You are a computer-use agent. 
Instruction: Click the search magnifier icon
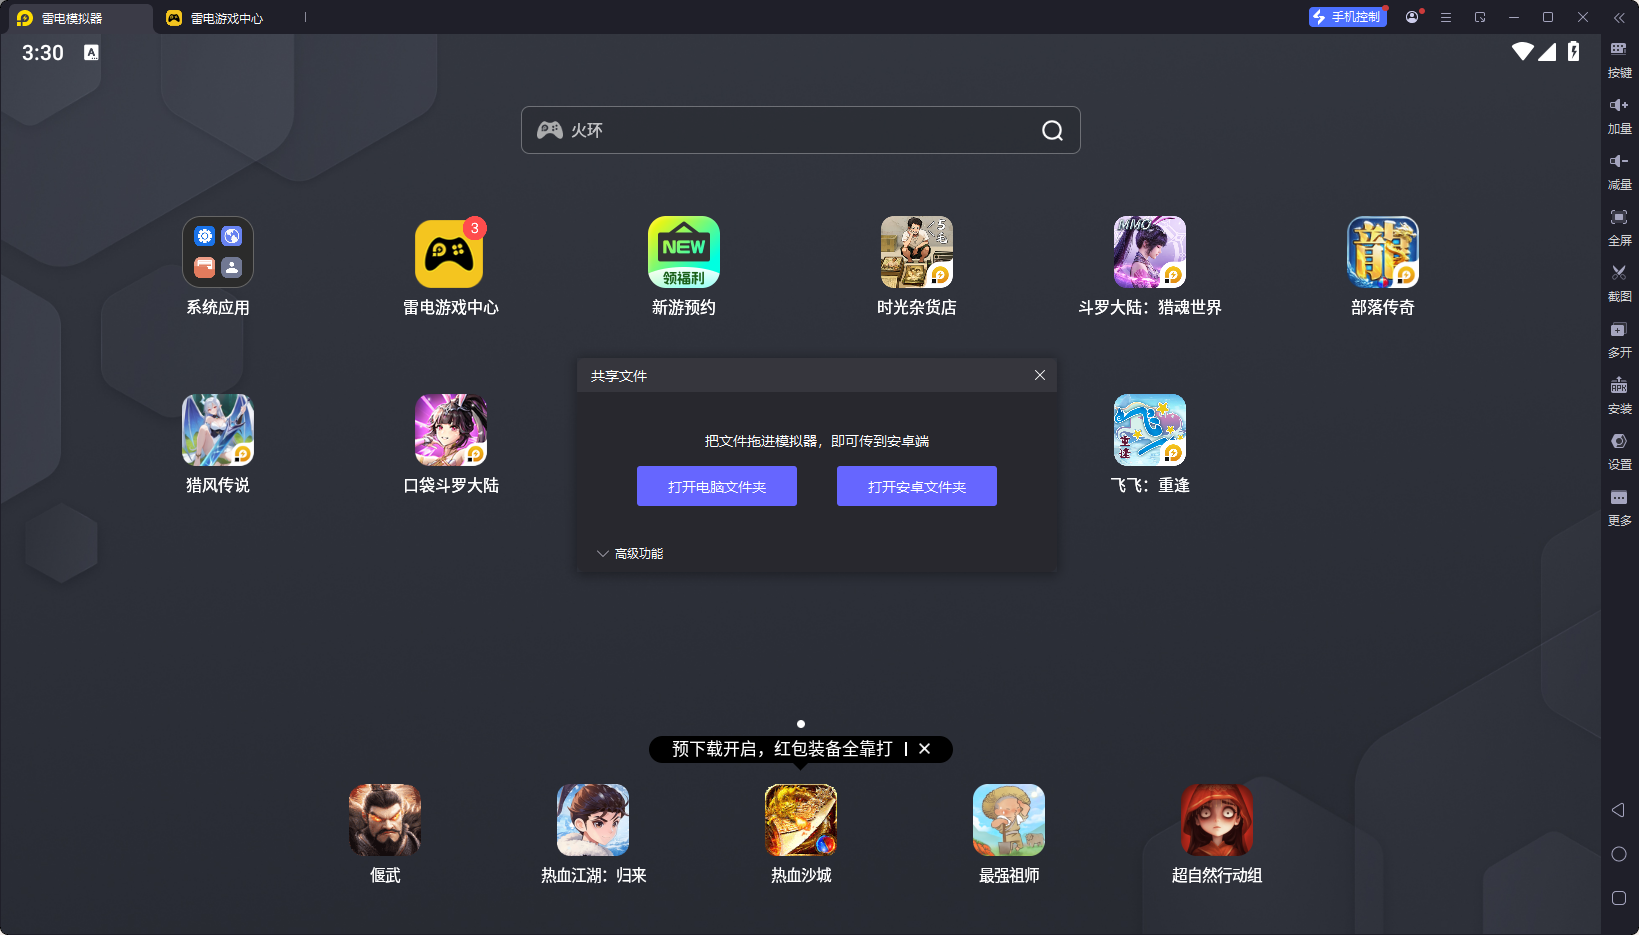point(1052,130)
